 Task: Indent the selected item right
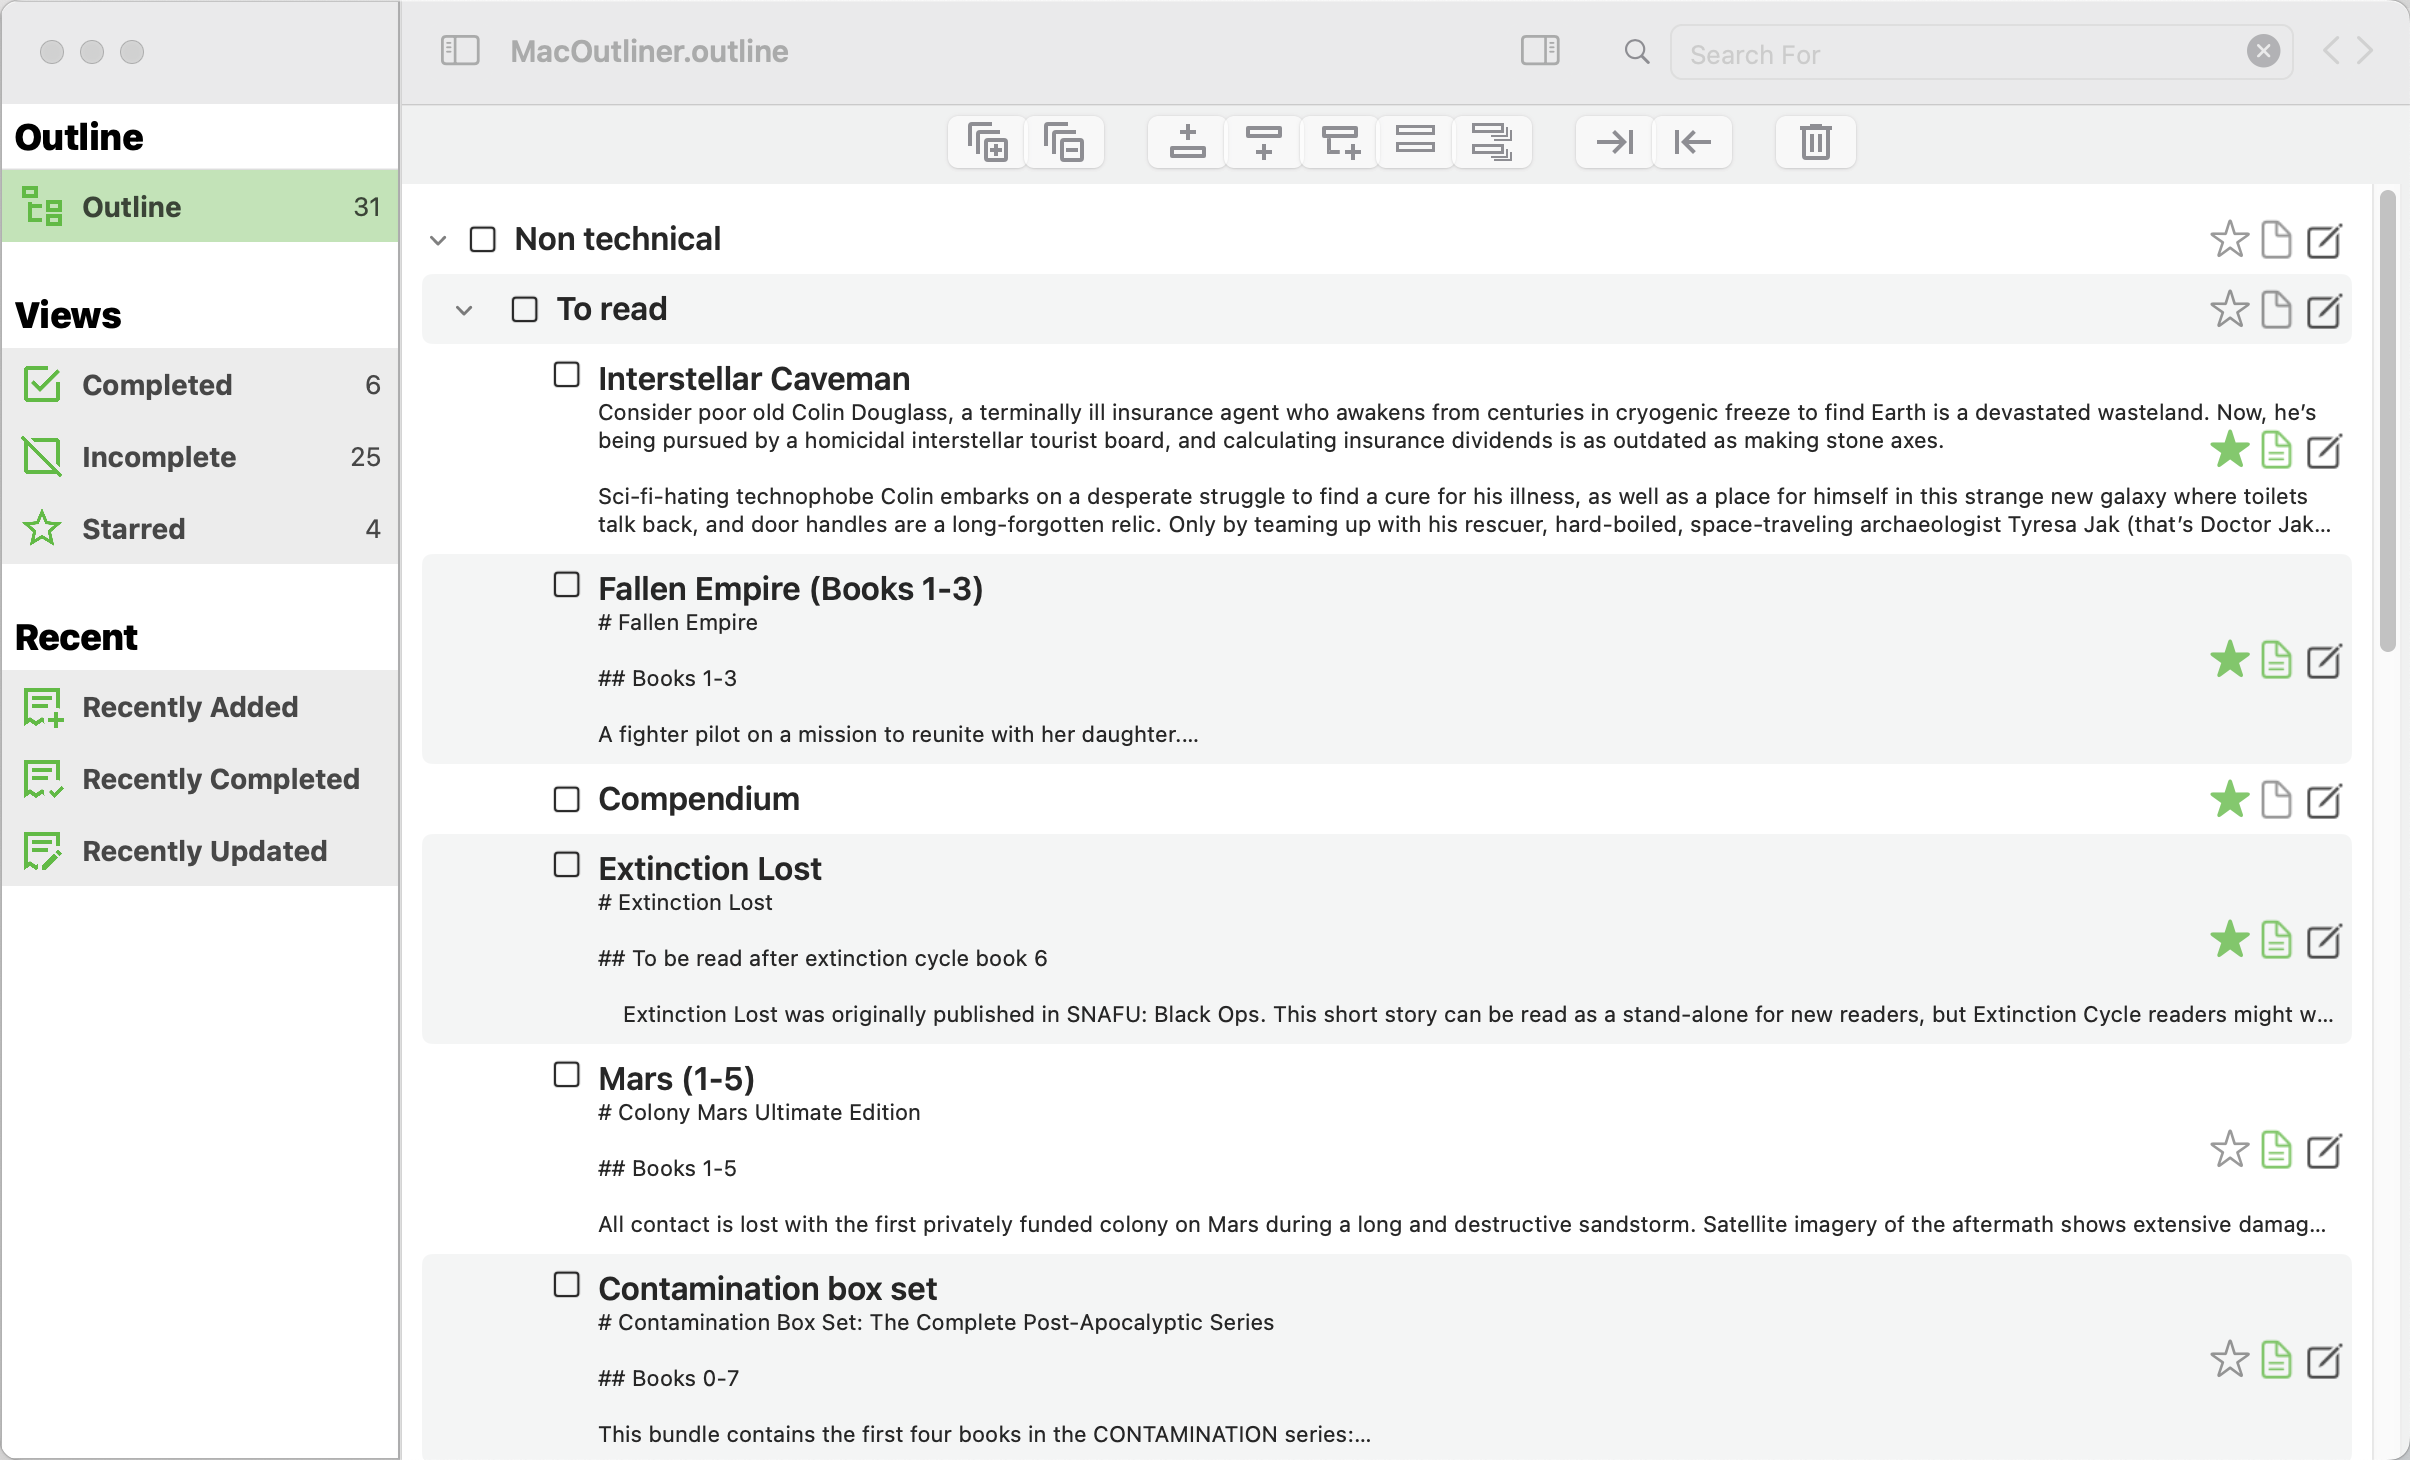pyautogui.click(x=1615, y=142)
